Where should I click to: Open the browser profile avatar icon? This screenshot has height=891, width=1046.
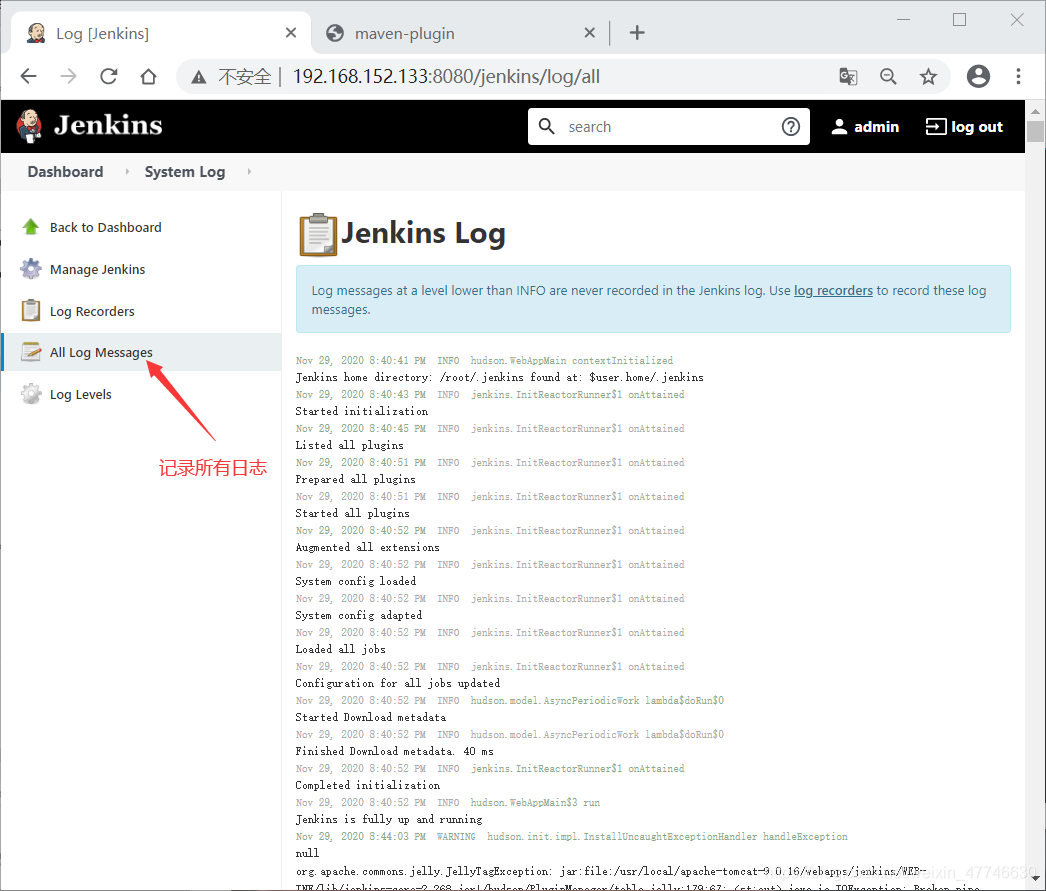(978, 76)
